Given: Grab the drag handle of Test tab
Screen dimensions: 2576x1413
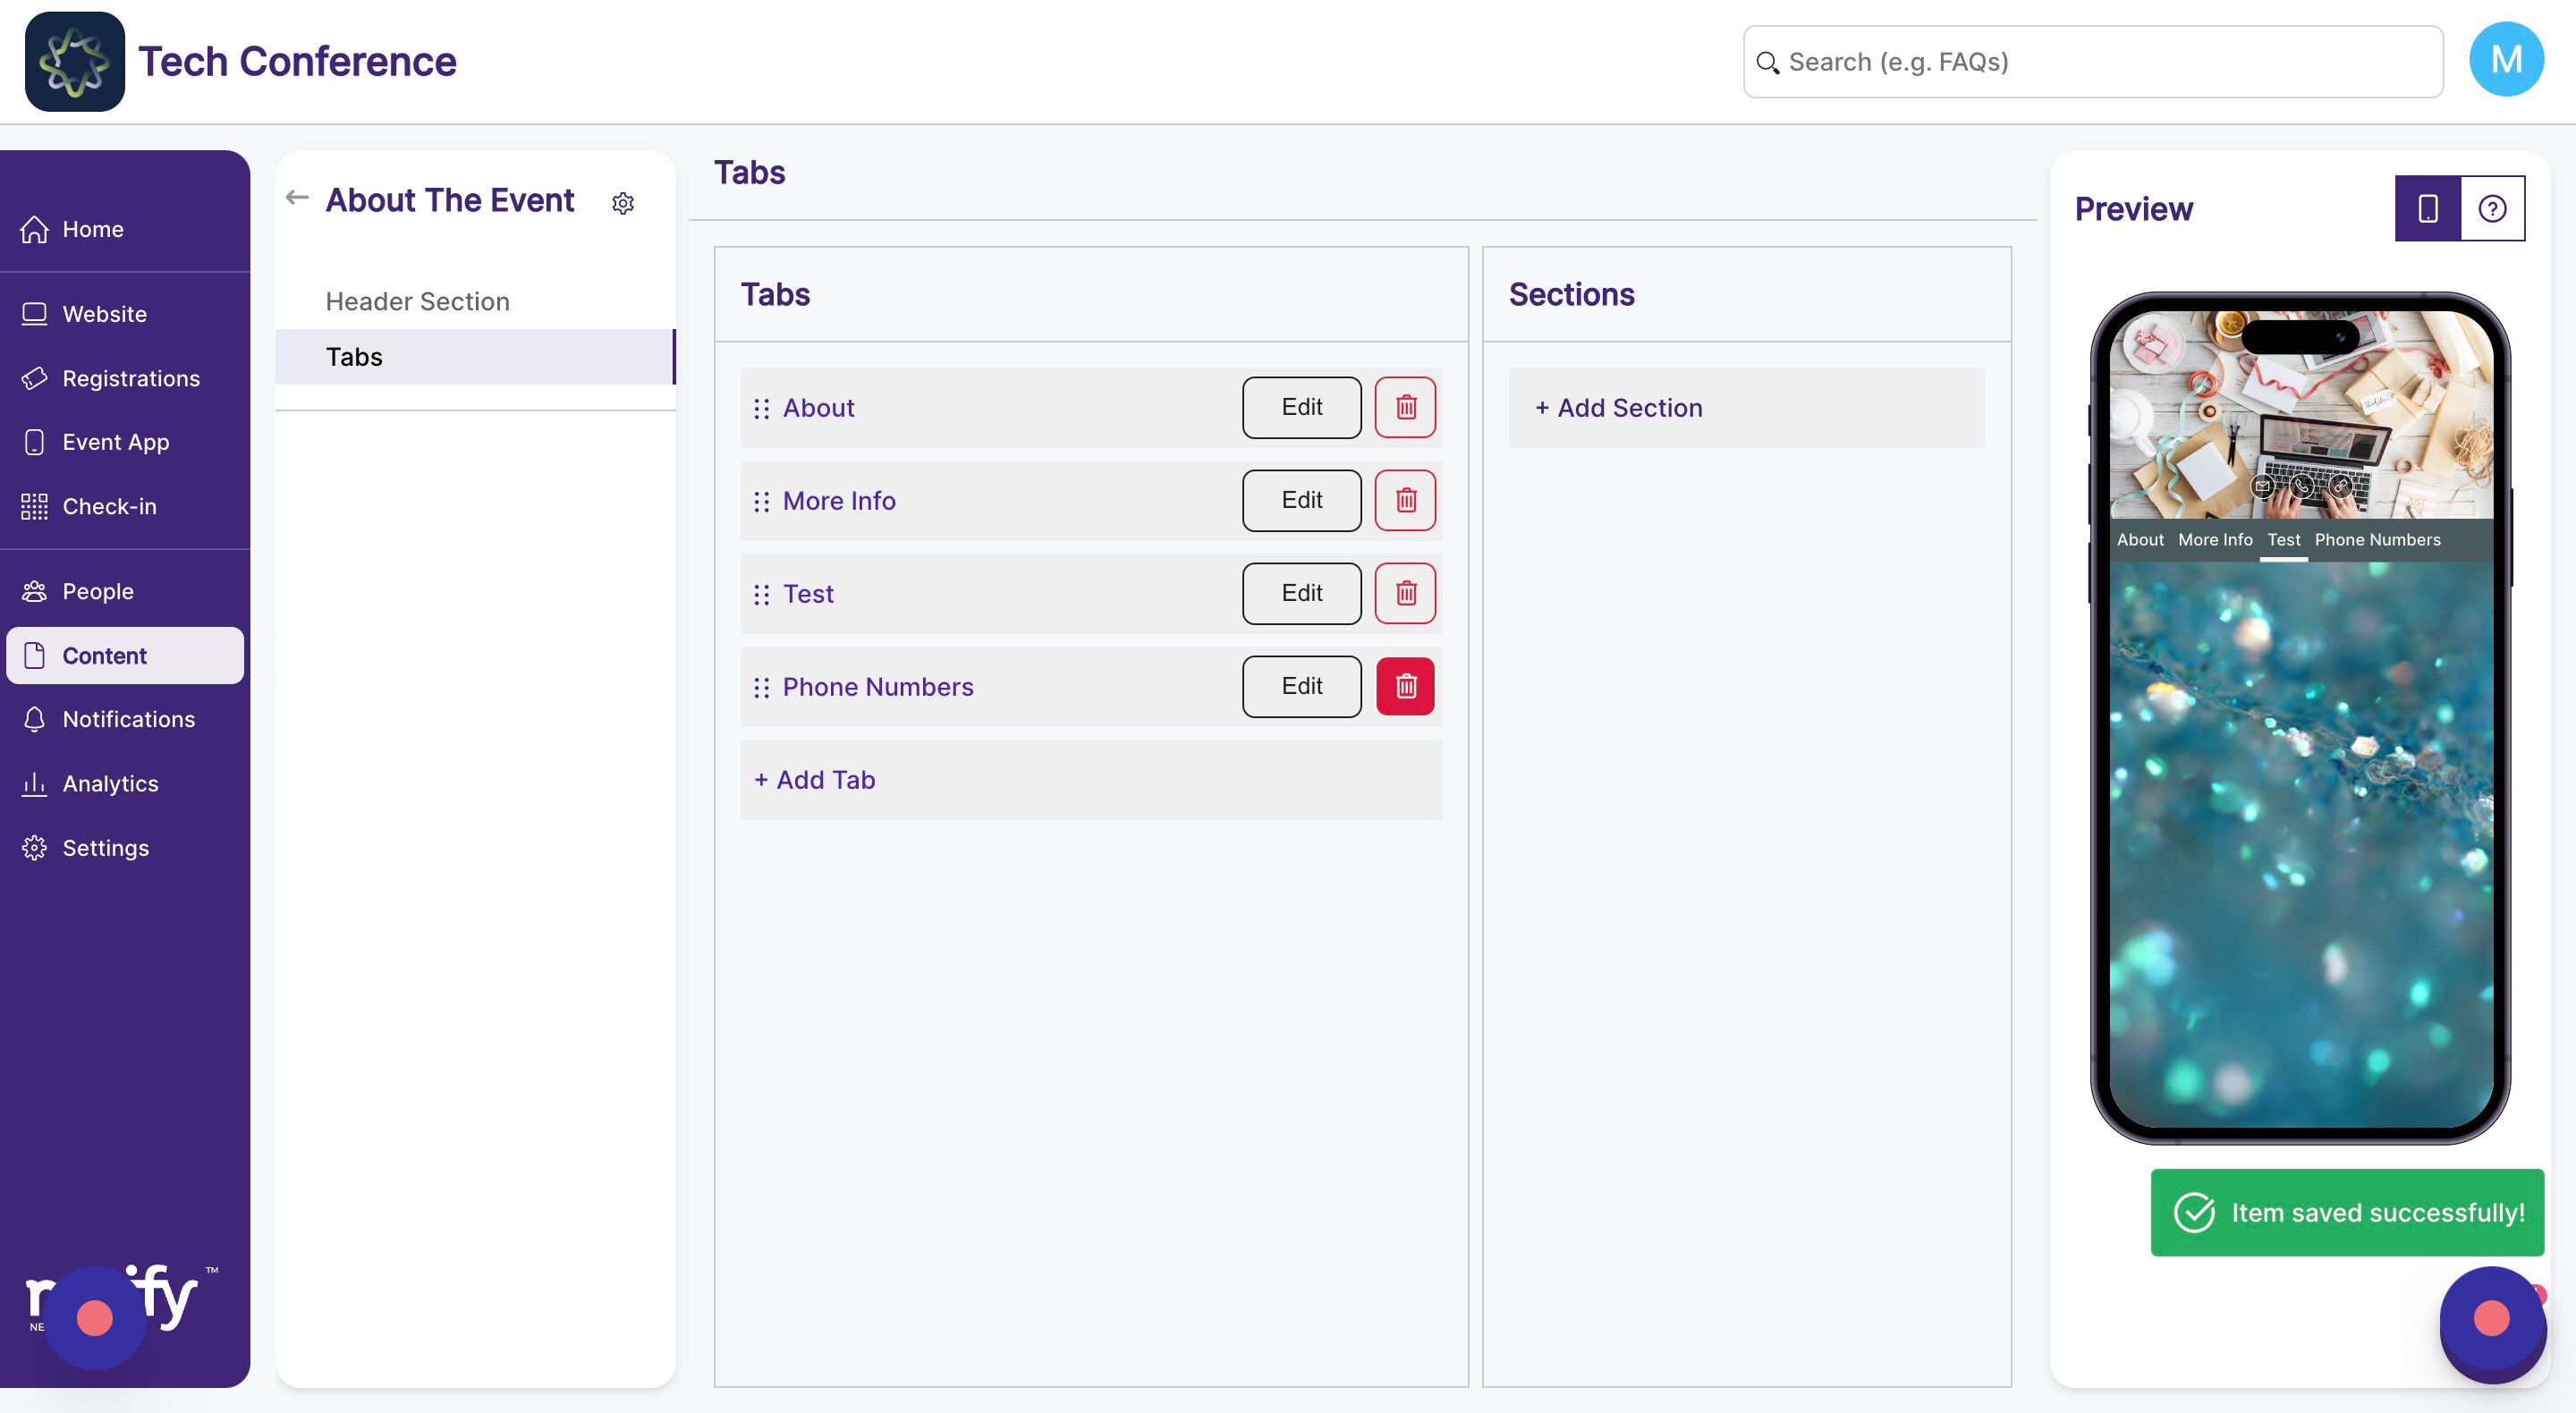Looking at the screenshot, I should (762, 594).
